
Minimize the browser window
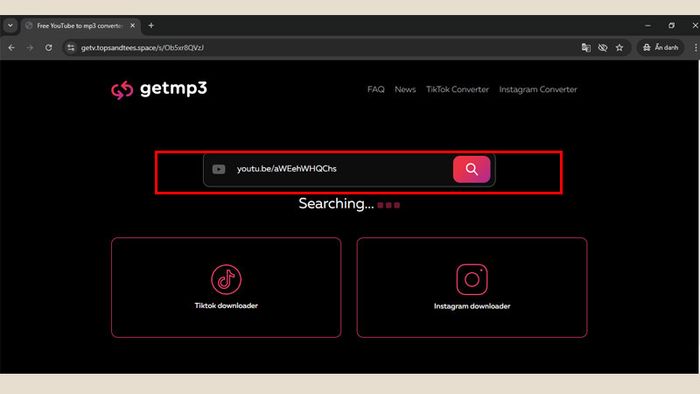point(648,25)
